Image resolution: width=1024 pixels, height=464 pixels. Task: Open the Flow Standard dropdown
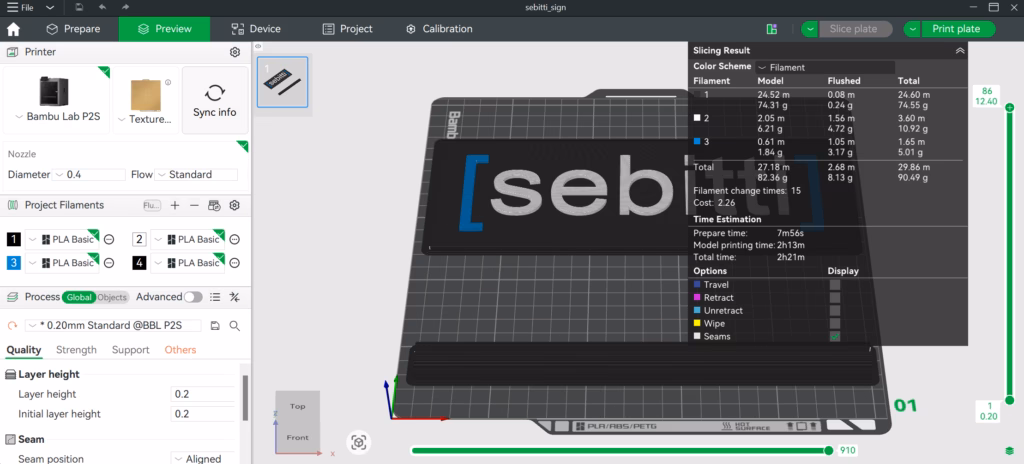click(x=197, y=175)
